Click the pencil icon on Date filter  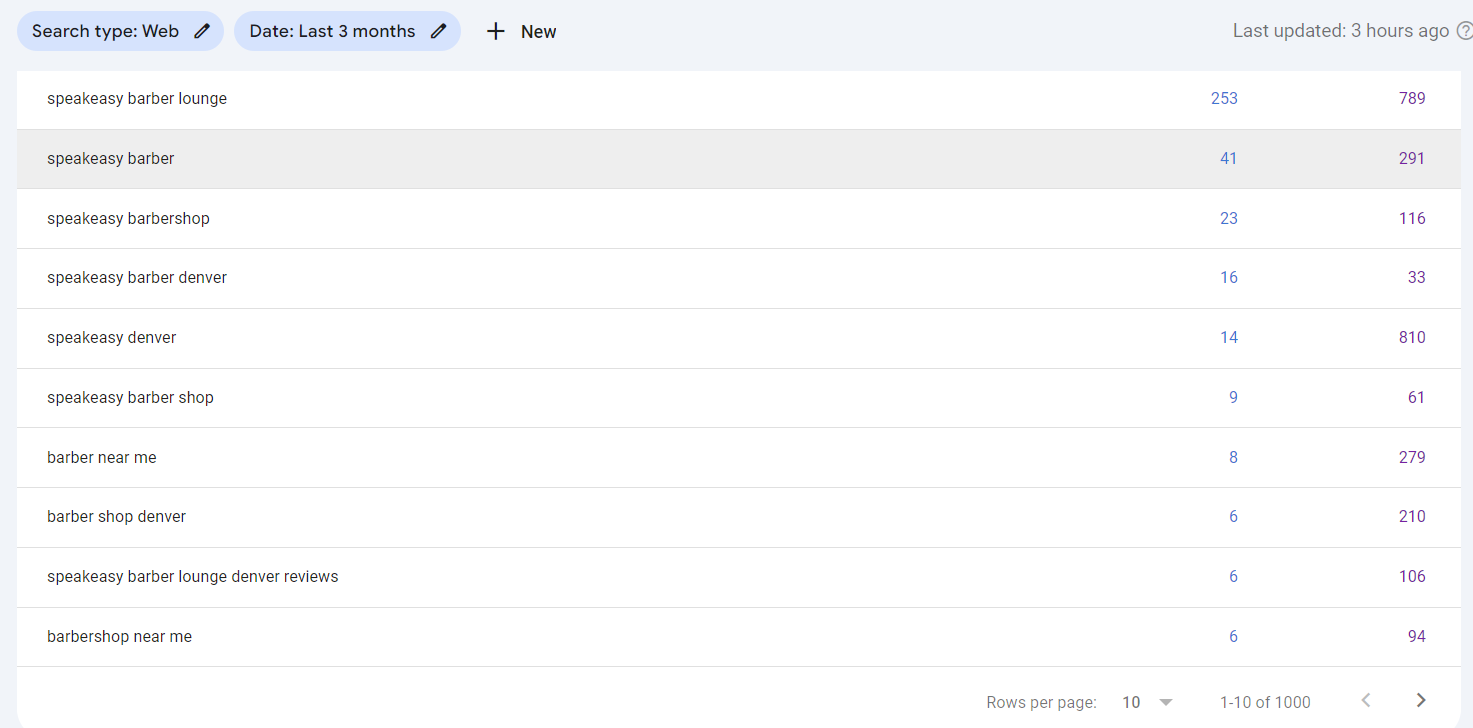(x=437, y=31)
